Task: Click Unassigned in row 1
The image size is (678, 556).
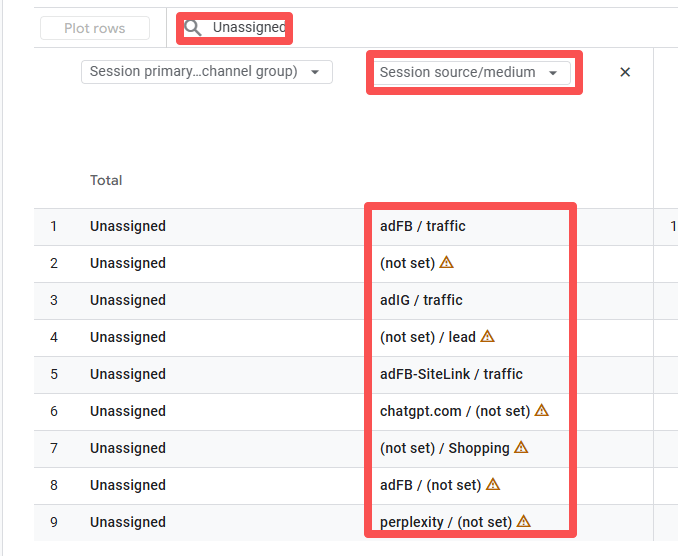Action: [128, 226]
